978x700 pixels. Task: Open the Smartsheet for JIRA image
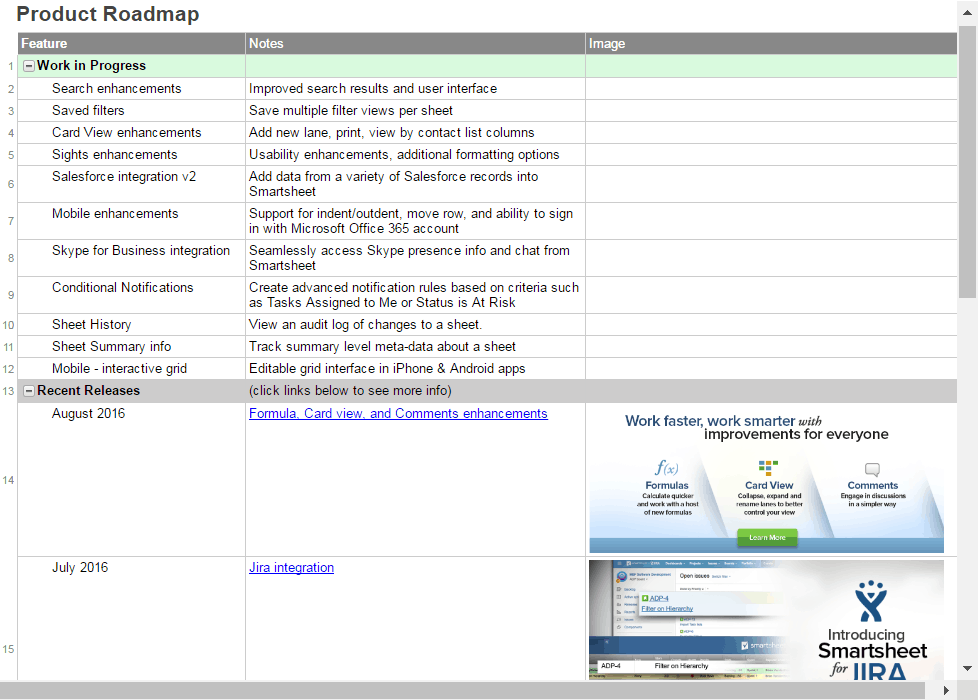767,620
